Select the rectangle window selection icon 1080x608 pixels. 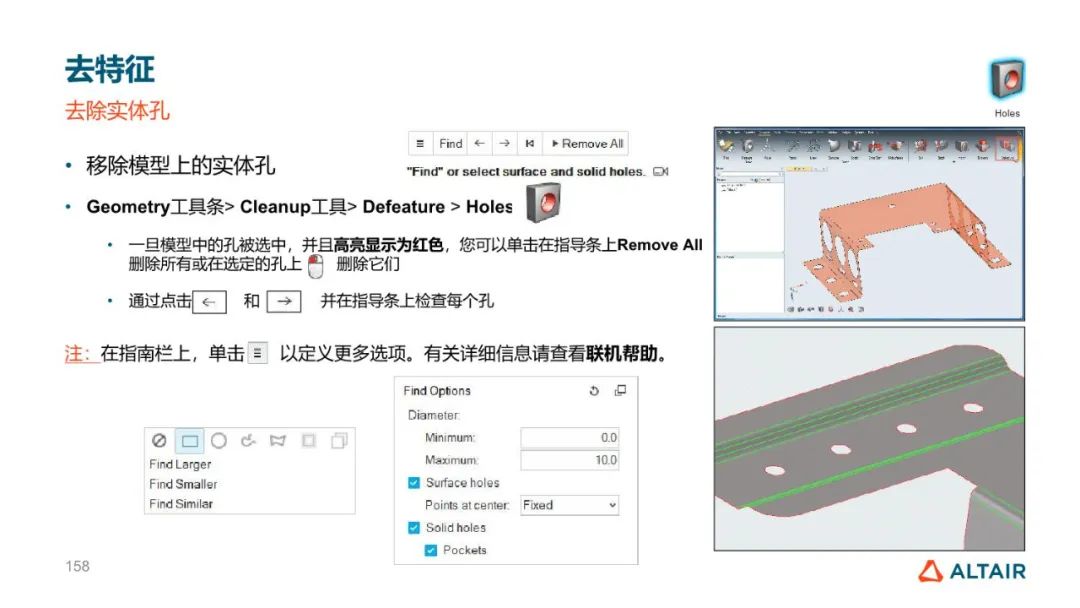click(190, 441)
